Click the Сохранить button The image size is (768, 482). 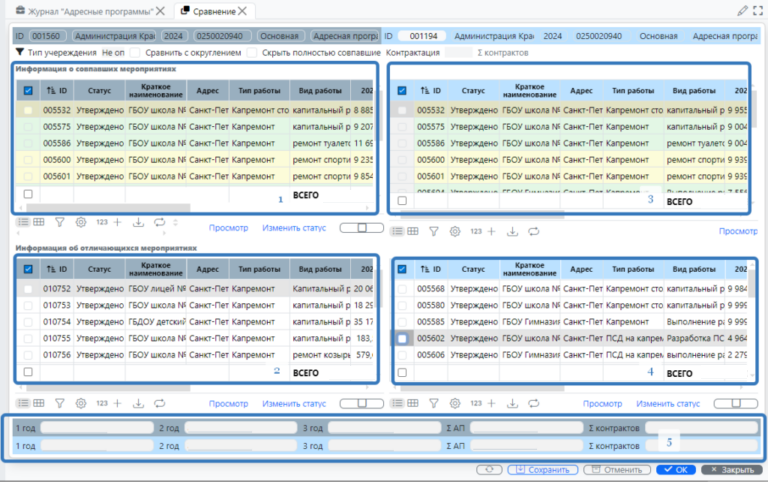542,469
